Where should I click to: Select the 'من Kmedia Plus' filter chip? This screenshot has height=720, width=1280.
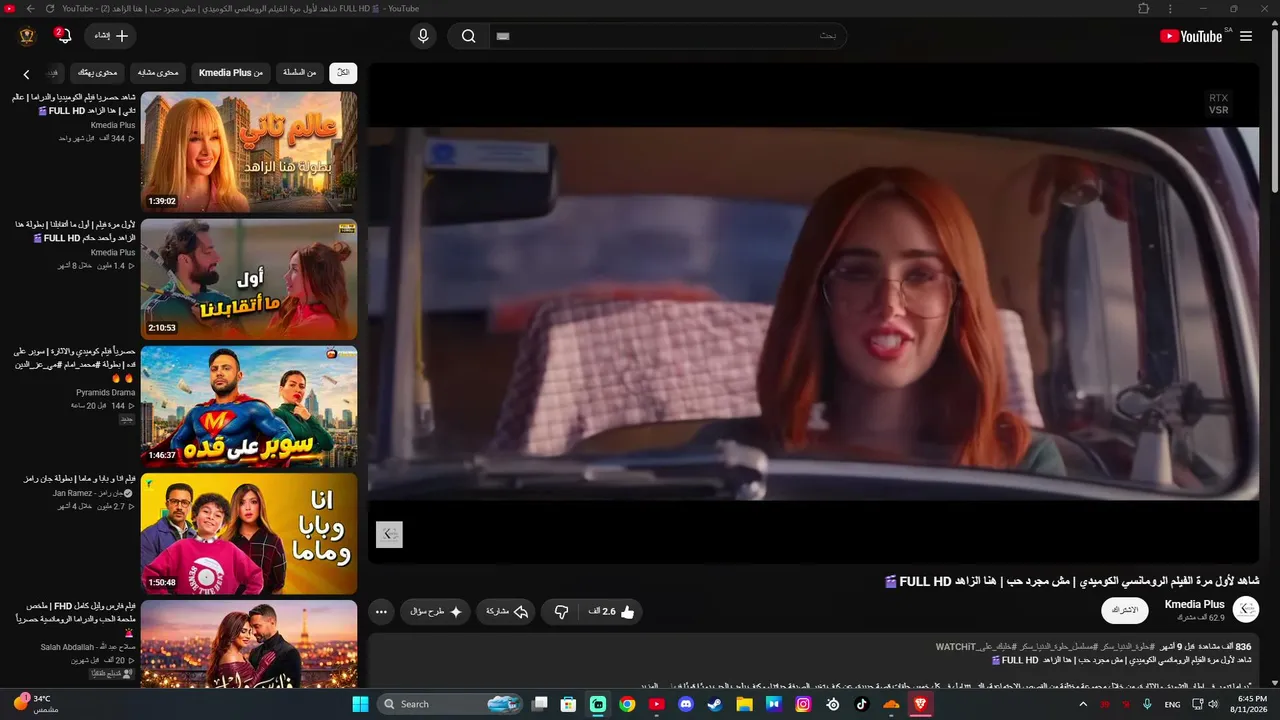pyautogui.click(x=231, y=72)
